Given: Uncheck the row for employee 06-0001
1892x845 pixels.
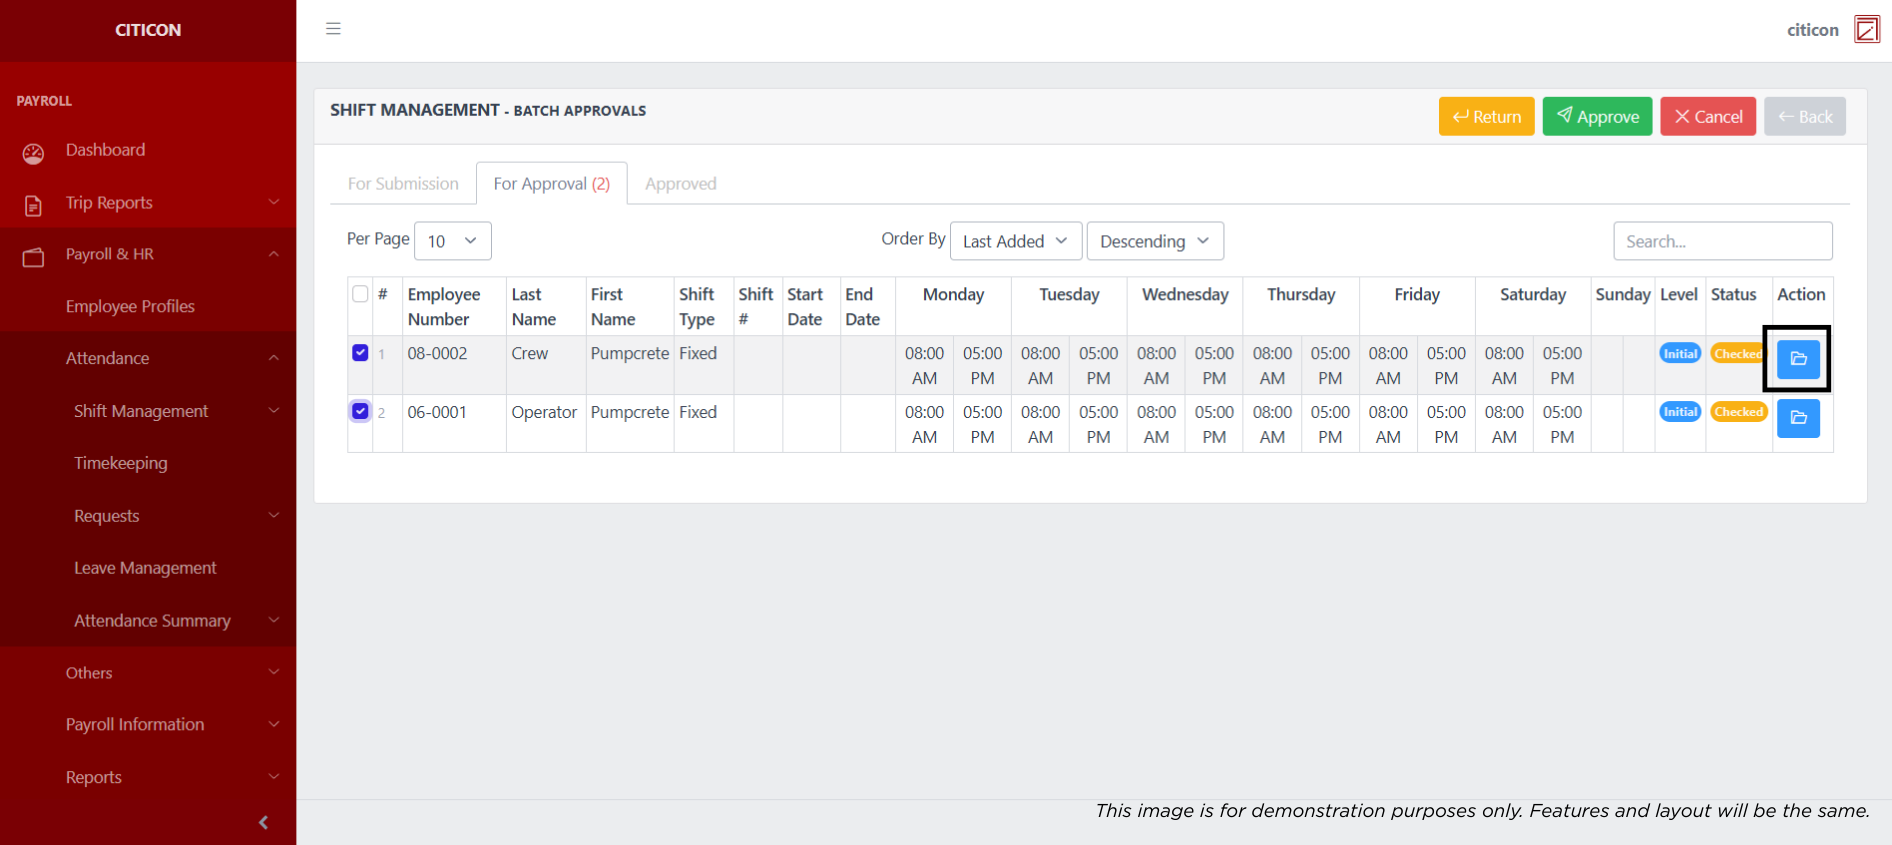Looking at the screenshot, I should click(x=360, y=411).
